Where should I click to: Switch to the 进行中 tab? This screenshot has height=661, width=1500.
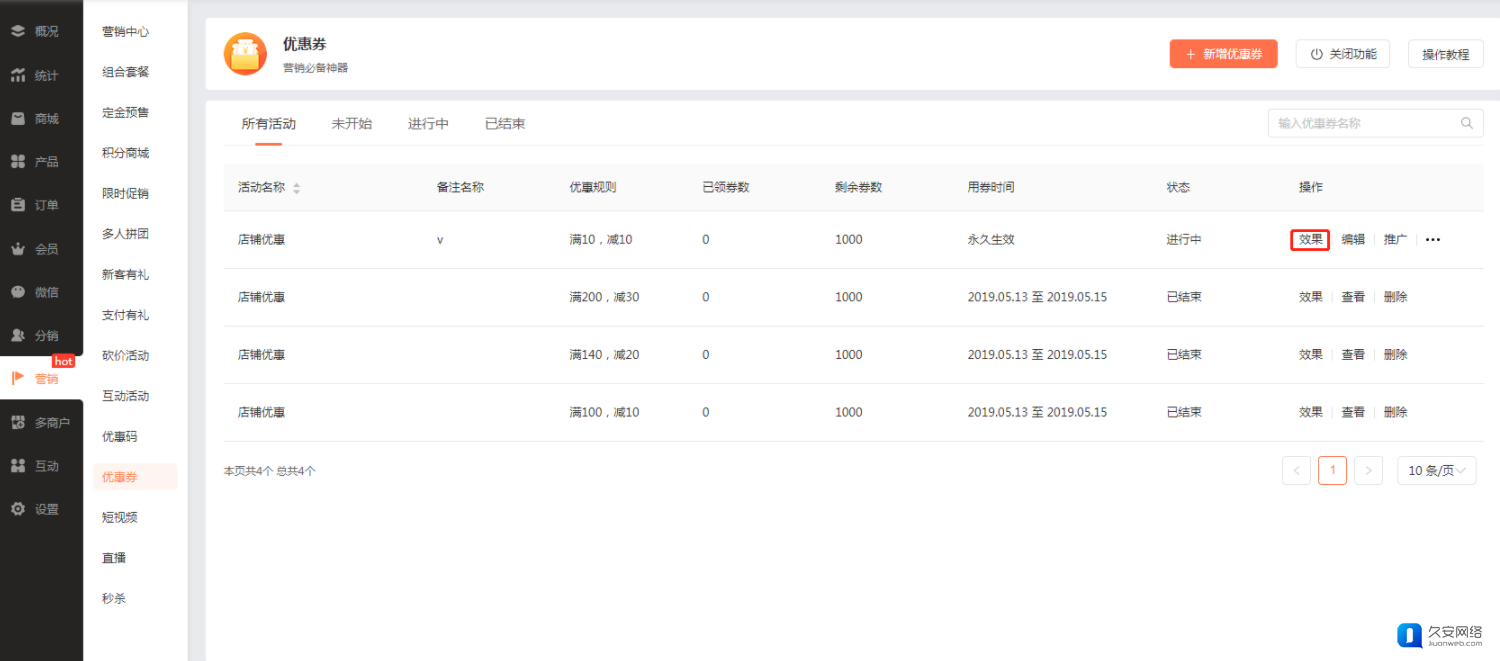[428, 124]
